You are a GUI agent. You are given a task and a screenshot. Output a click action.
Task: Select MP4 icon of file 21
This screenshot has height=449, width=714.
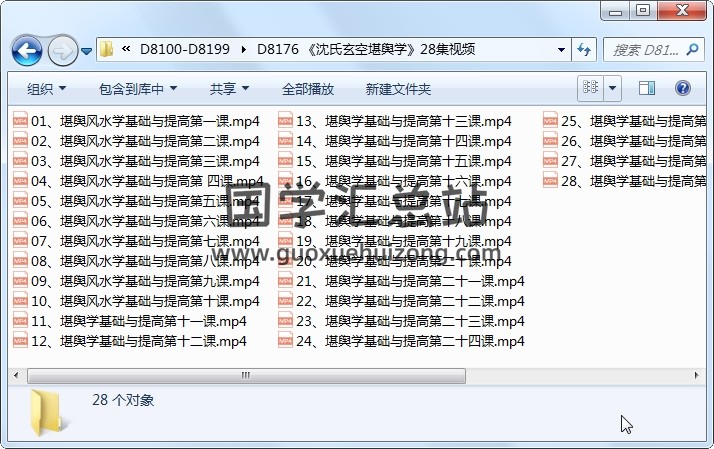[x=285, y=281]
